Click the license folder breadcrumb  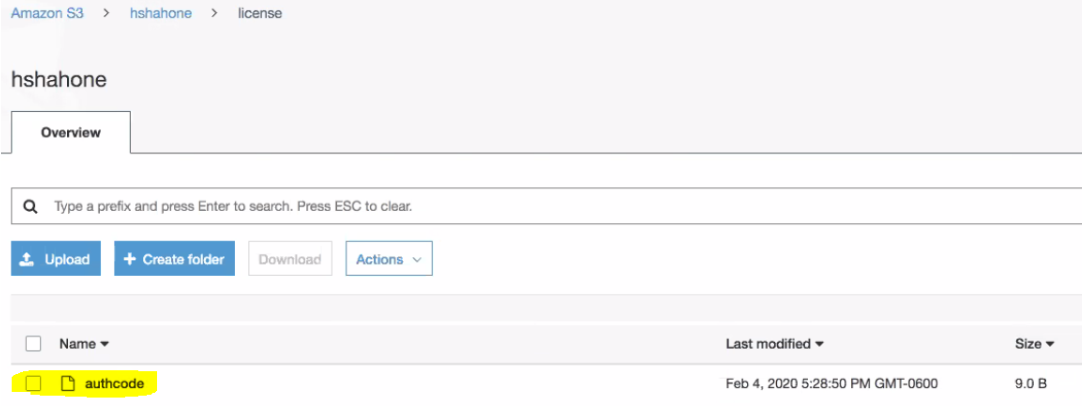[259, 14]
